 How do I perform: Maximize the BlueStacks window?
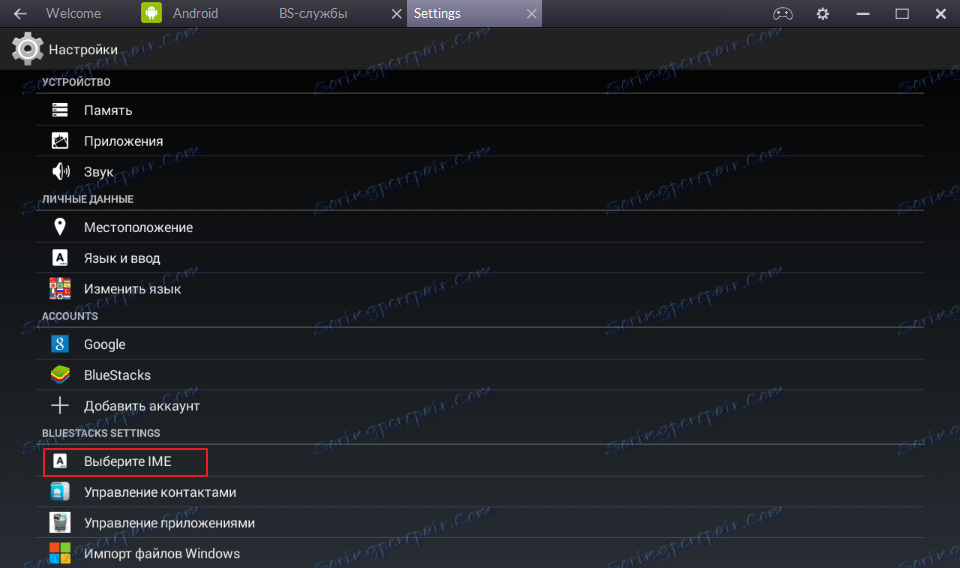(902, 13)
